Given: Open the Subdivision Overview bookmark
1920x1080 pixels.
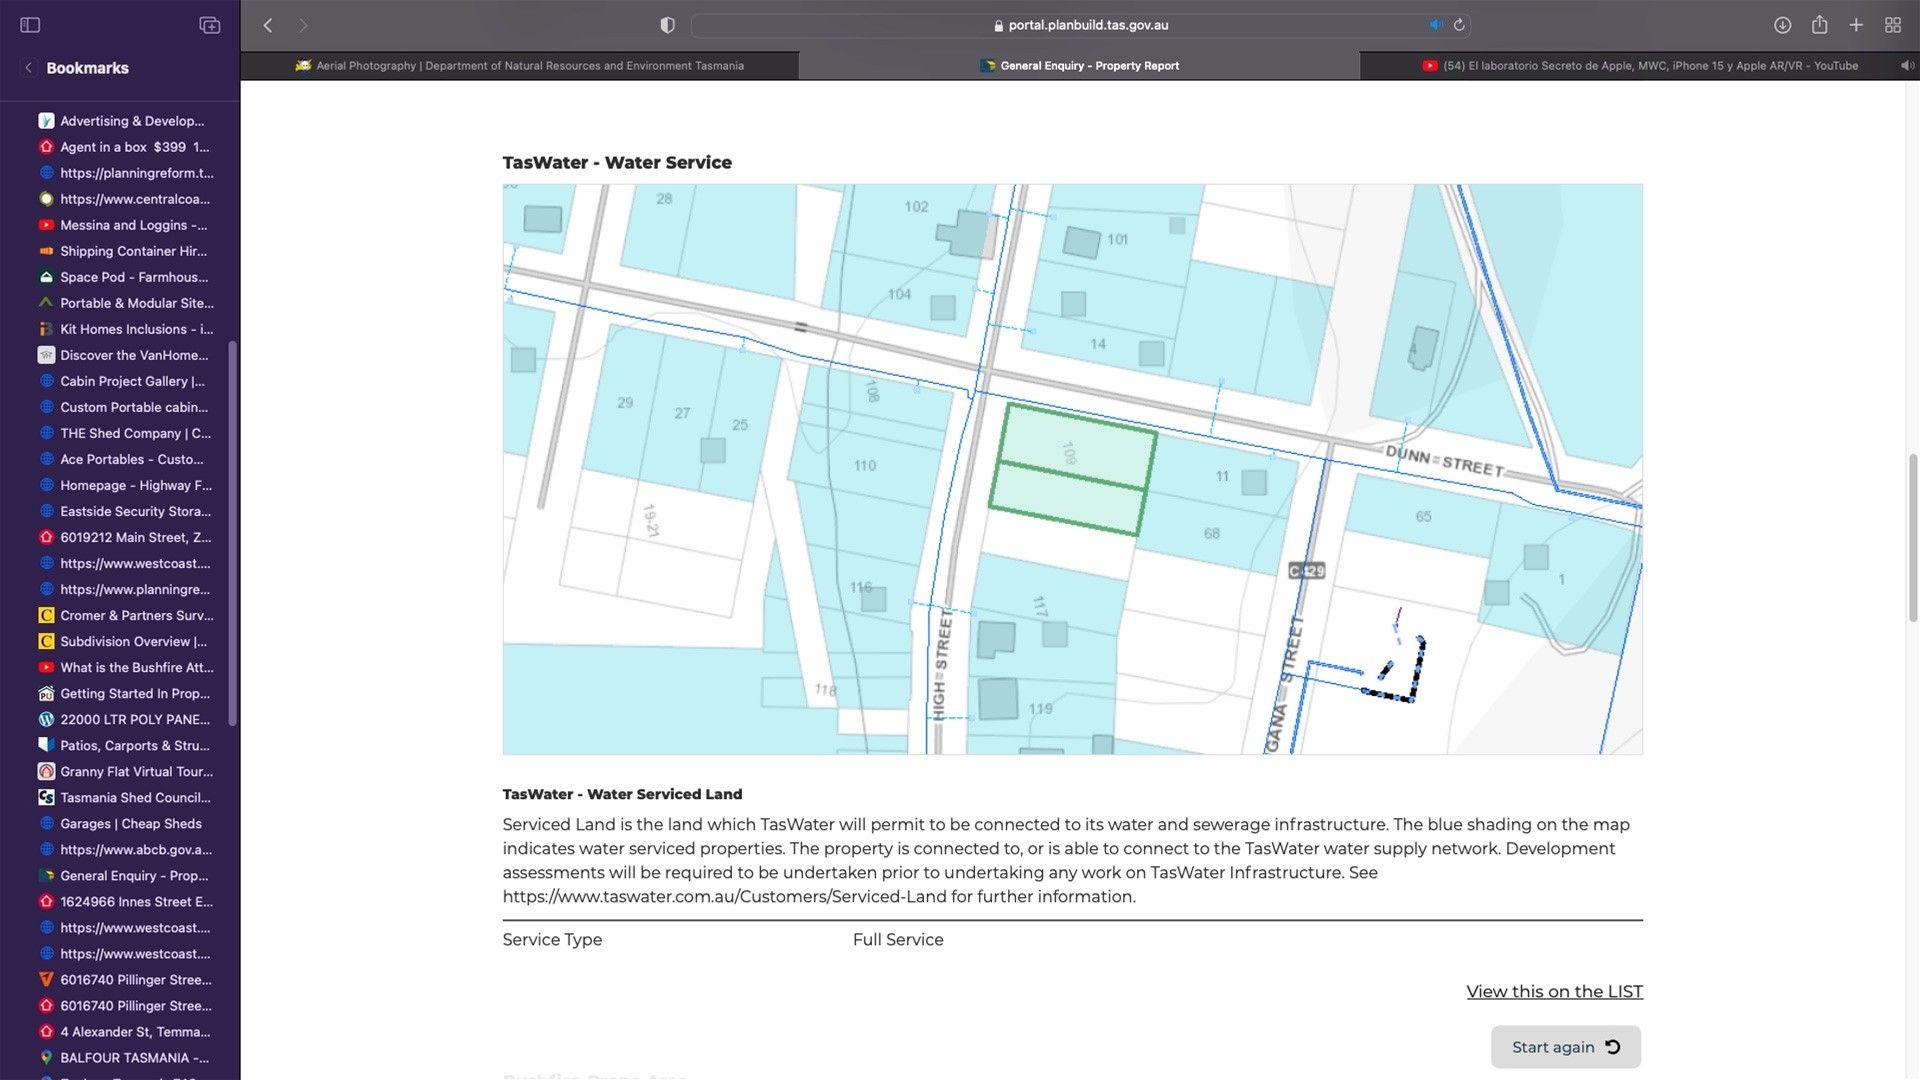Looking at the screenshot, I should tap(133, 642).
